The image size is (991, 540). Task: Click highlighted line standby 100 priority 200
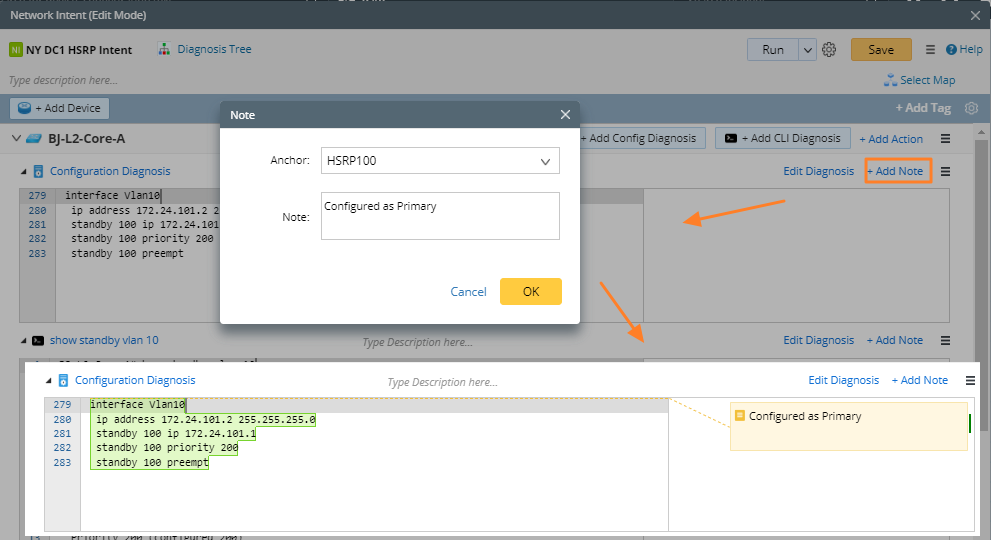click(167, 448)
